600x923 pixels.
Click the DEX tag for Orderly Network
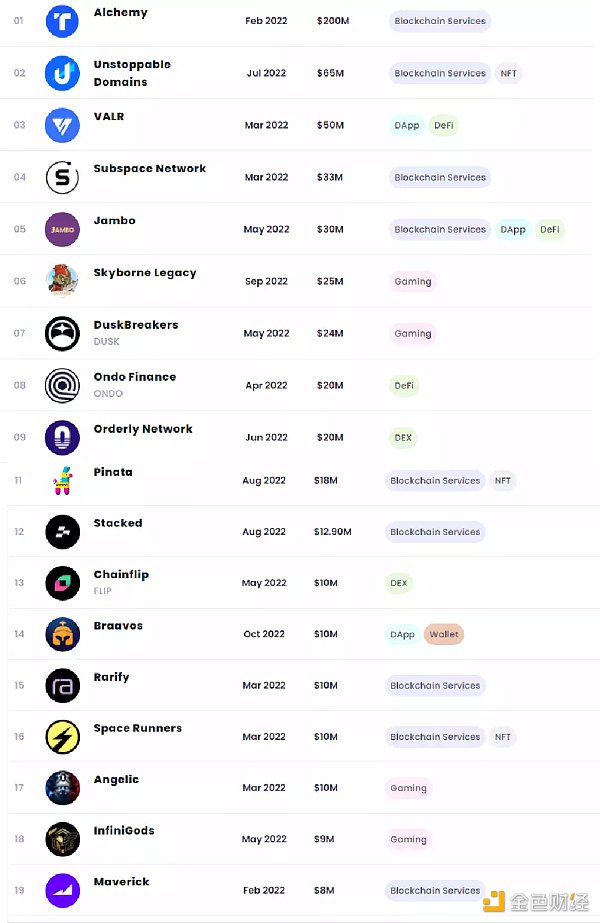coord(403,437)
